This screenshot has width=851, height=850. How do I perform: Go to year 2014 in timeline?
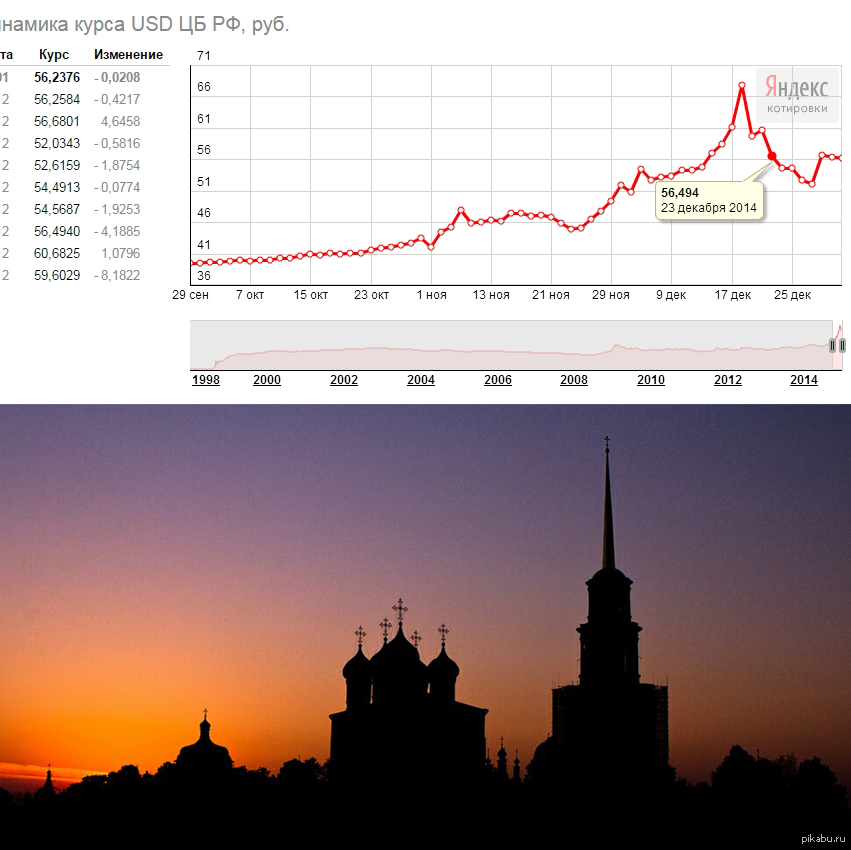click(x=804, y=380)
